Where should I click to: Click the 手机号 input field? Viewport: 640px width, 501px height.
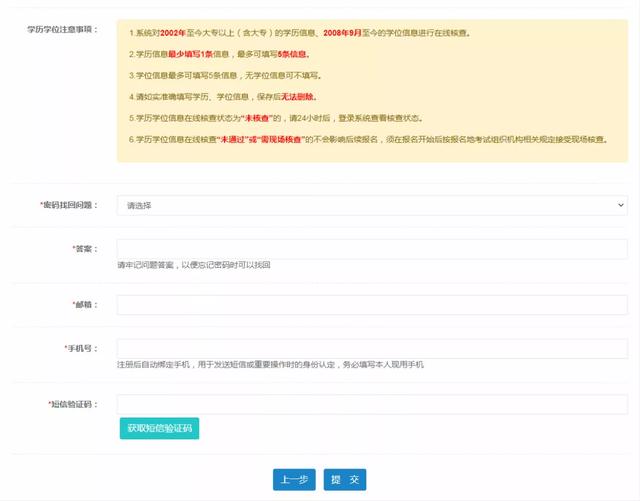coord(371,348)
